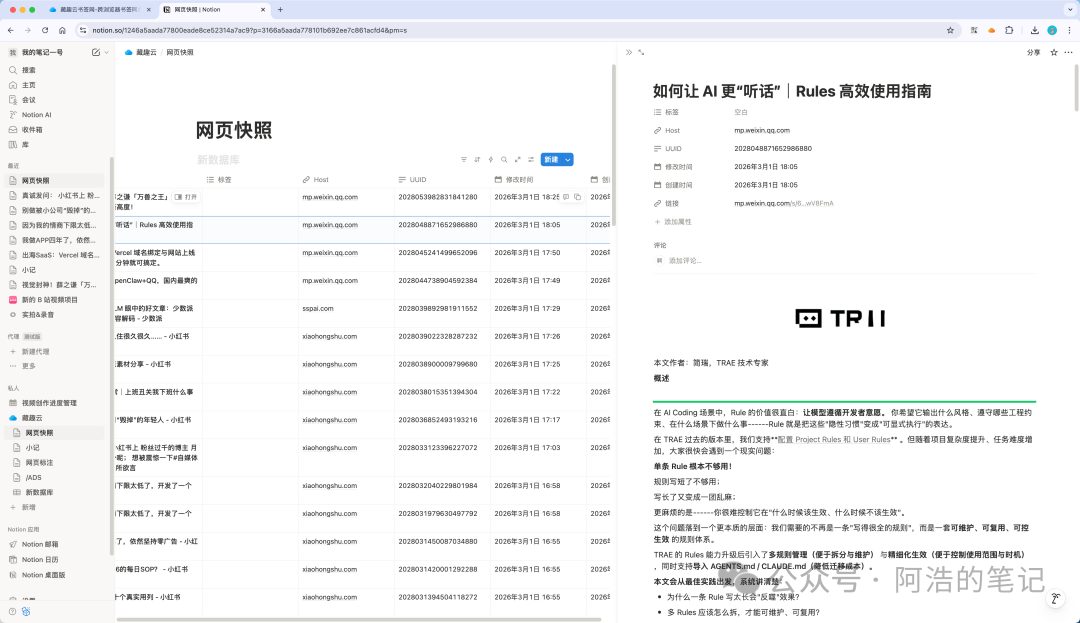
Task: Click 分享 share in peek panel
Action: click(1033, 52)
